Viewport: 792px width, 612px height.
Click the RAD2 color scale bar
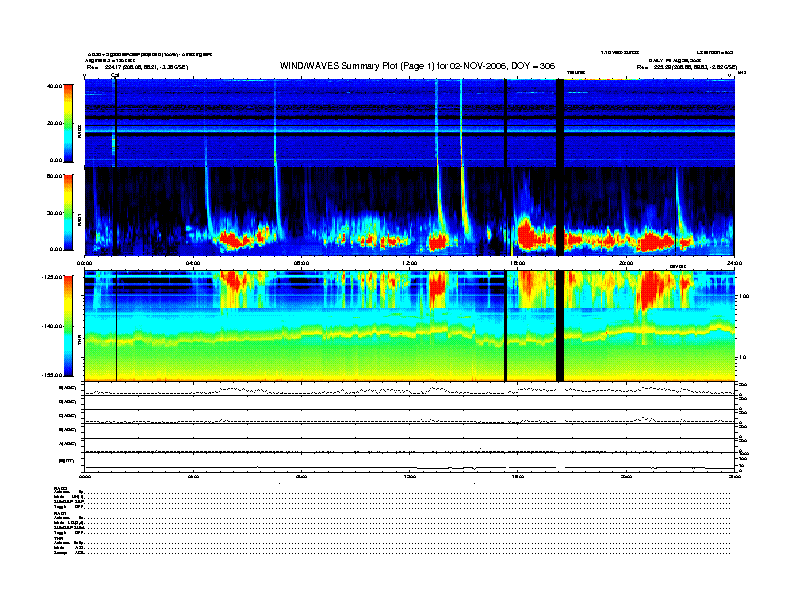68,124
